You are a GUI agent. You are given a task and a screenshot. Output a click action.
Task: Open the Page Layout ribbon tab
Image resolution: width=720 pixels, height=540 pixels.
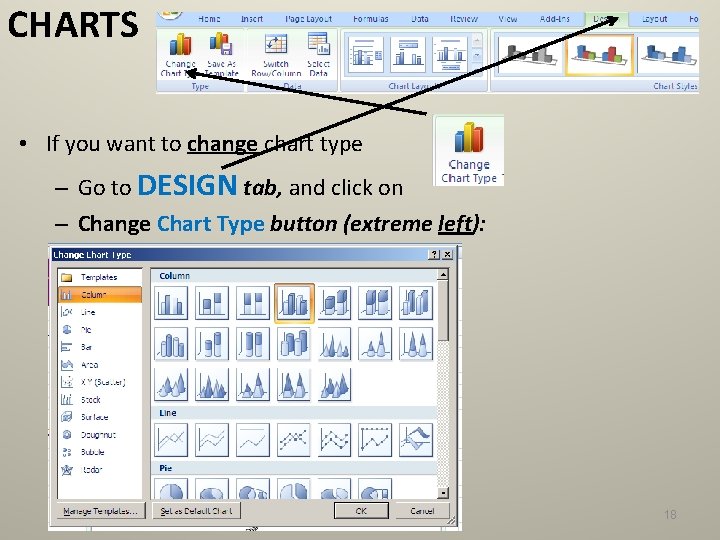coord(309,19)
